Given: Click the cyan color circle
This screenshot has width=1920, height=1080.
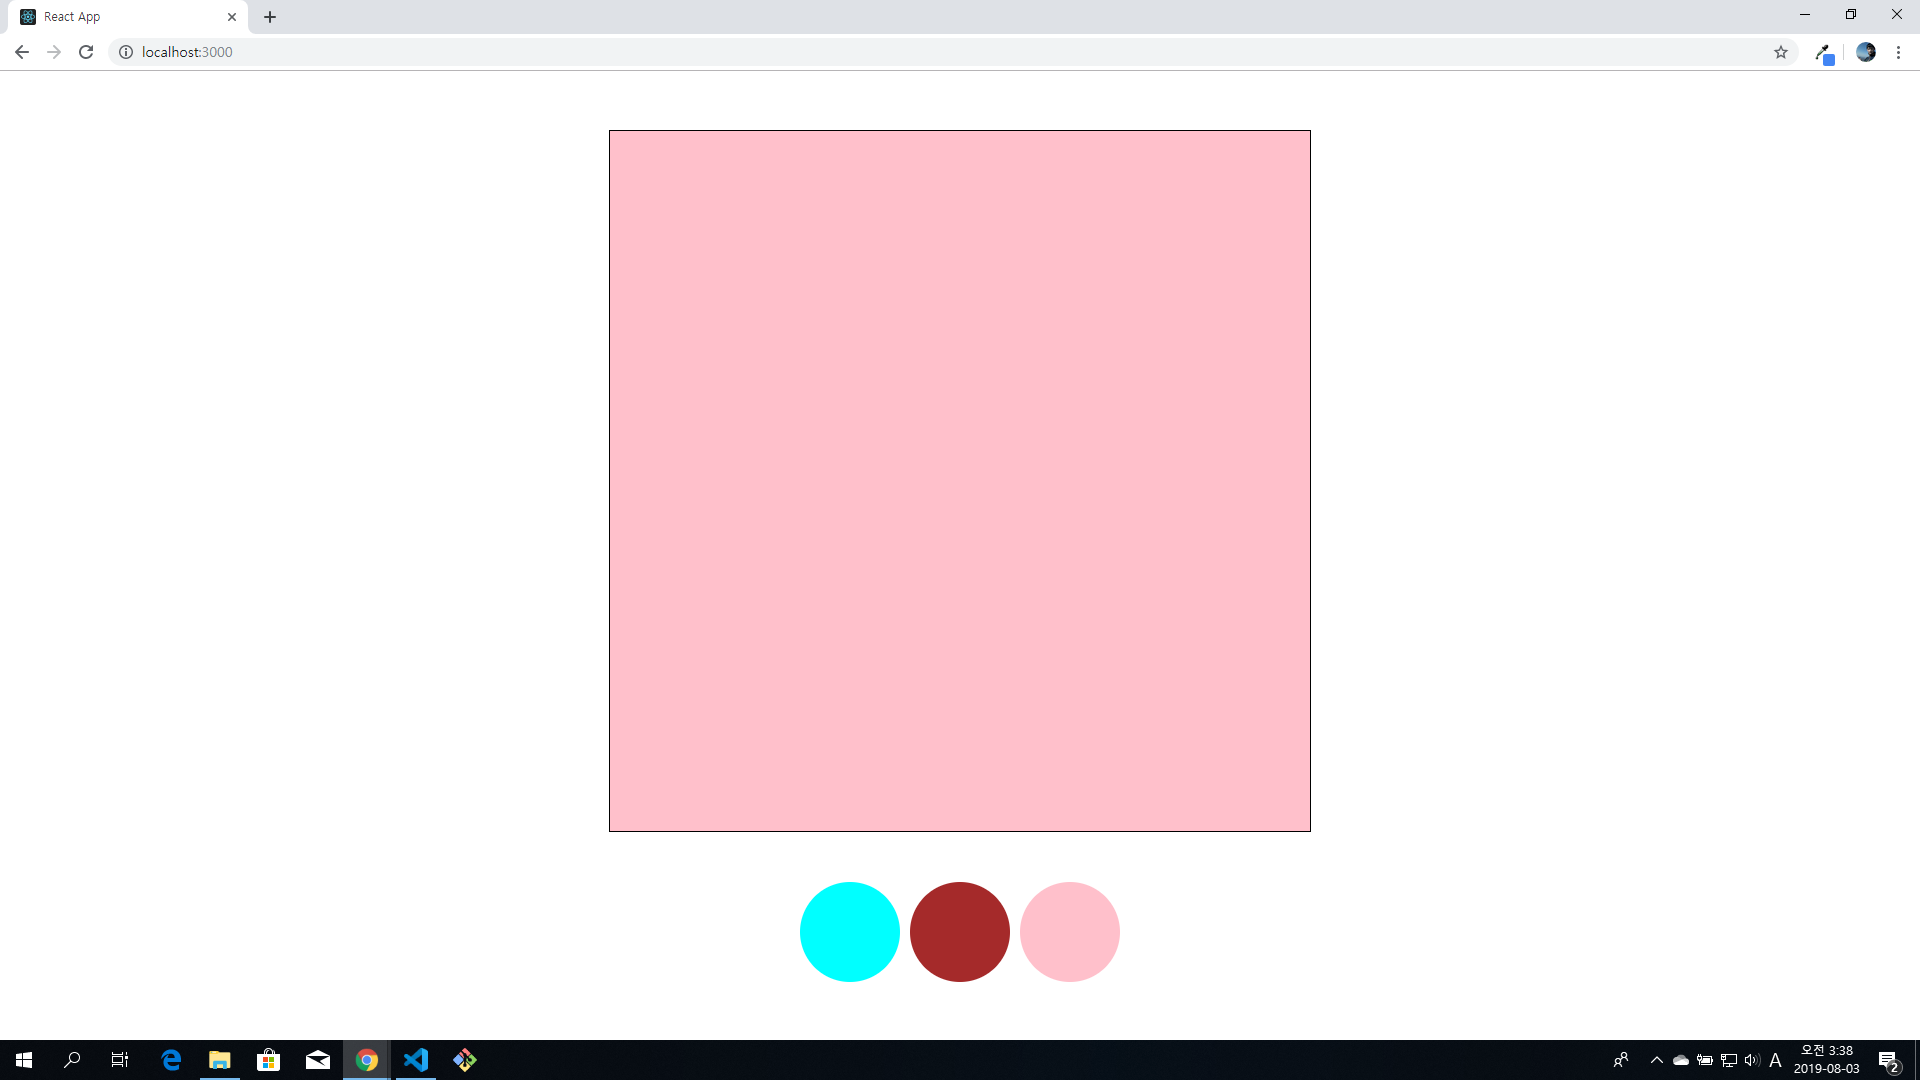Looking at the screenshot, I should (x=849, y=931).
